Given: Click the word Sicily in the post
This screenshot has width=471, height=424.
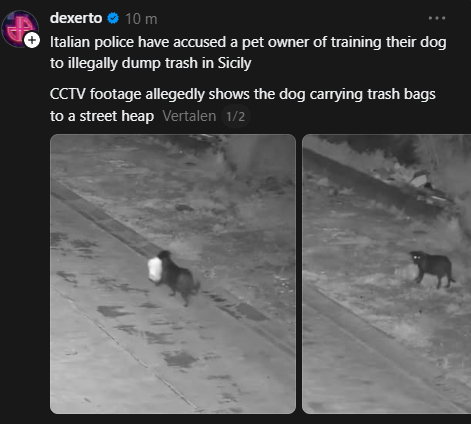Looking at the screenshot, I should [234, 63].
